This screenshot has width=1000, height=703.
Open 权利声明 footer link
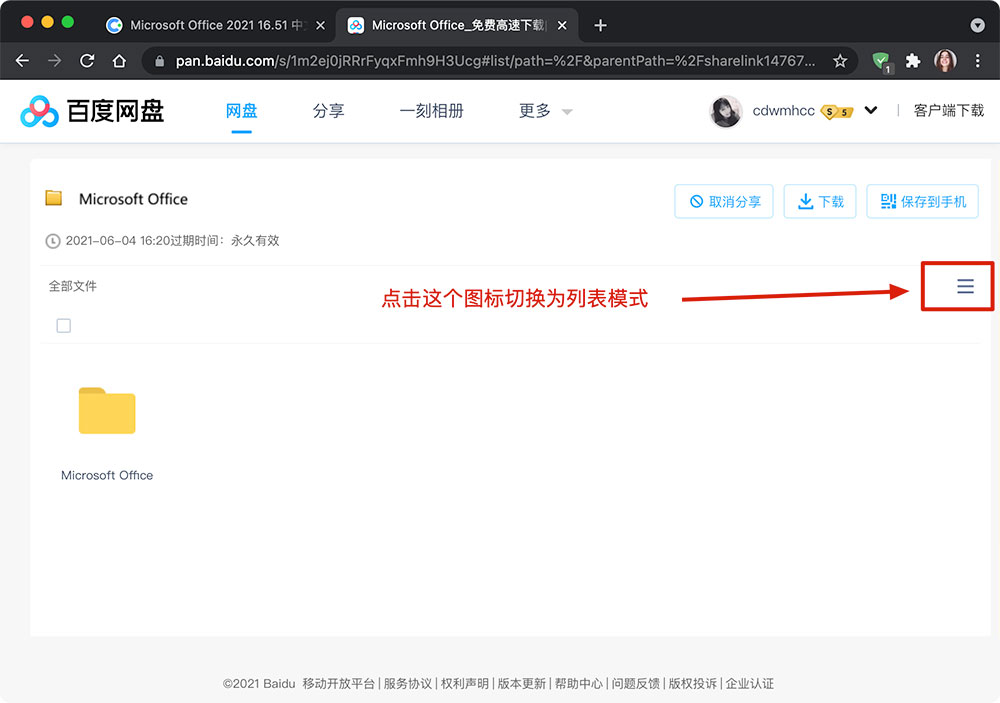(465, 684)
